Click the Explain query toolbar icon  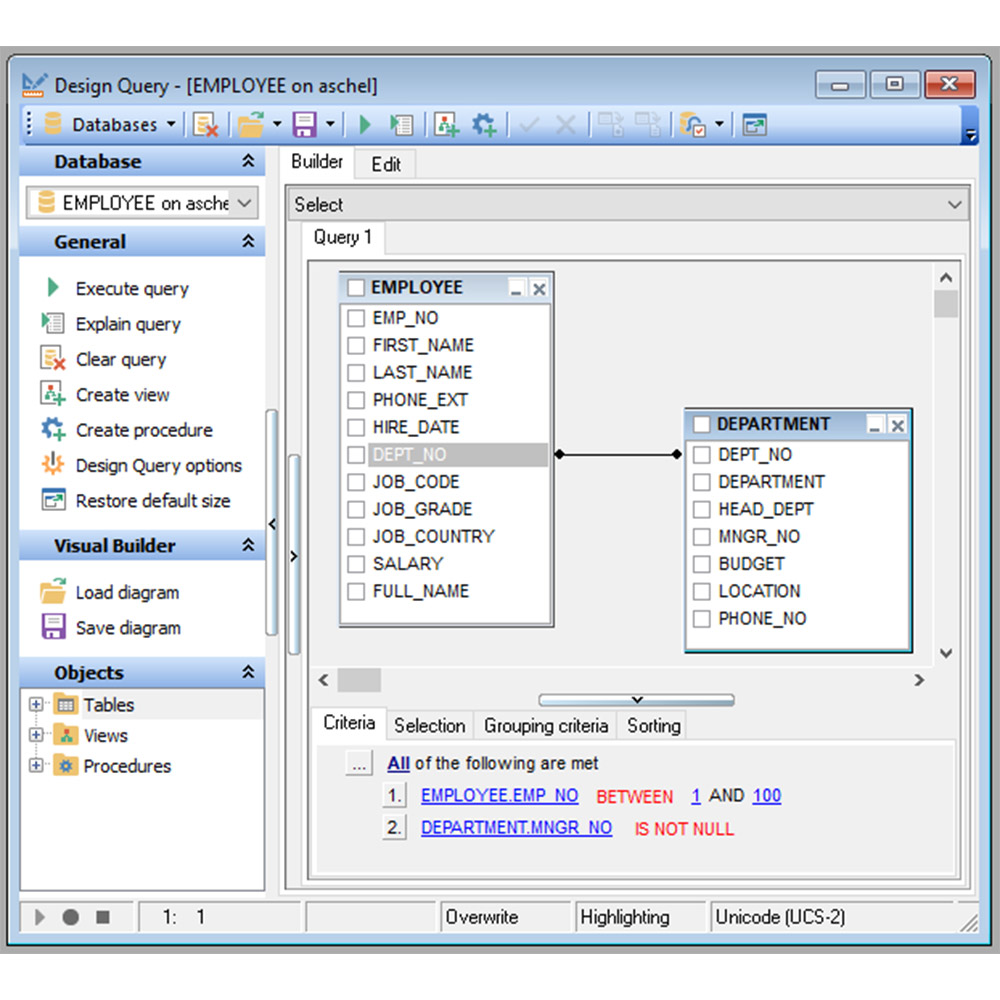[x=402, y=124]
